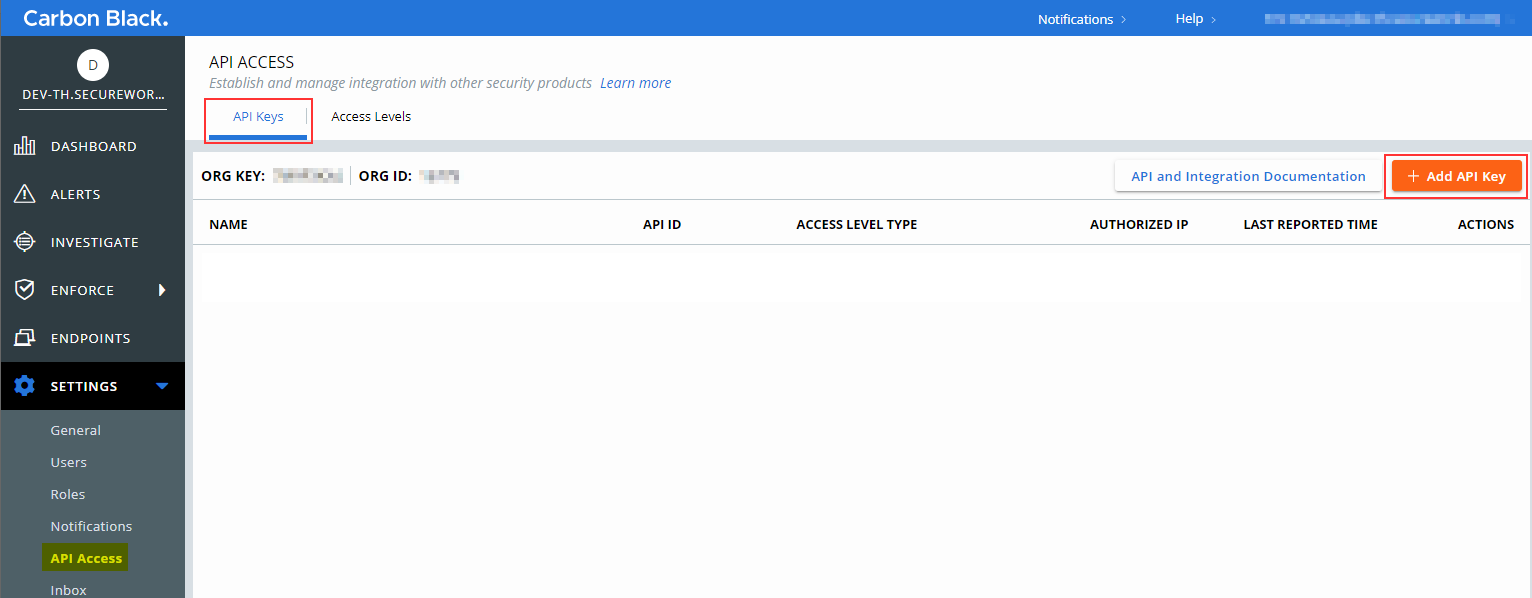This screenshot has height=598, width=1532.
Task: Select Users under Settings
Action: tap(69, 462)
